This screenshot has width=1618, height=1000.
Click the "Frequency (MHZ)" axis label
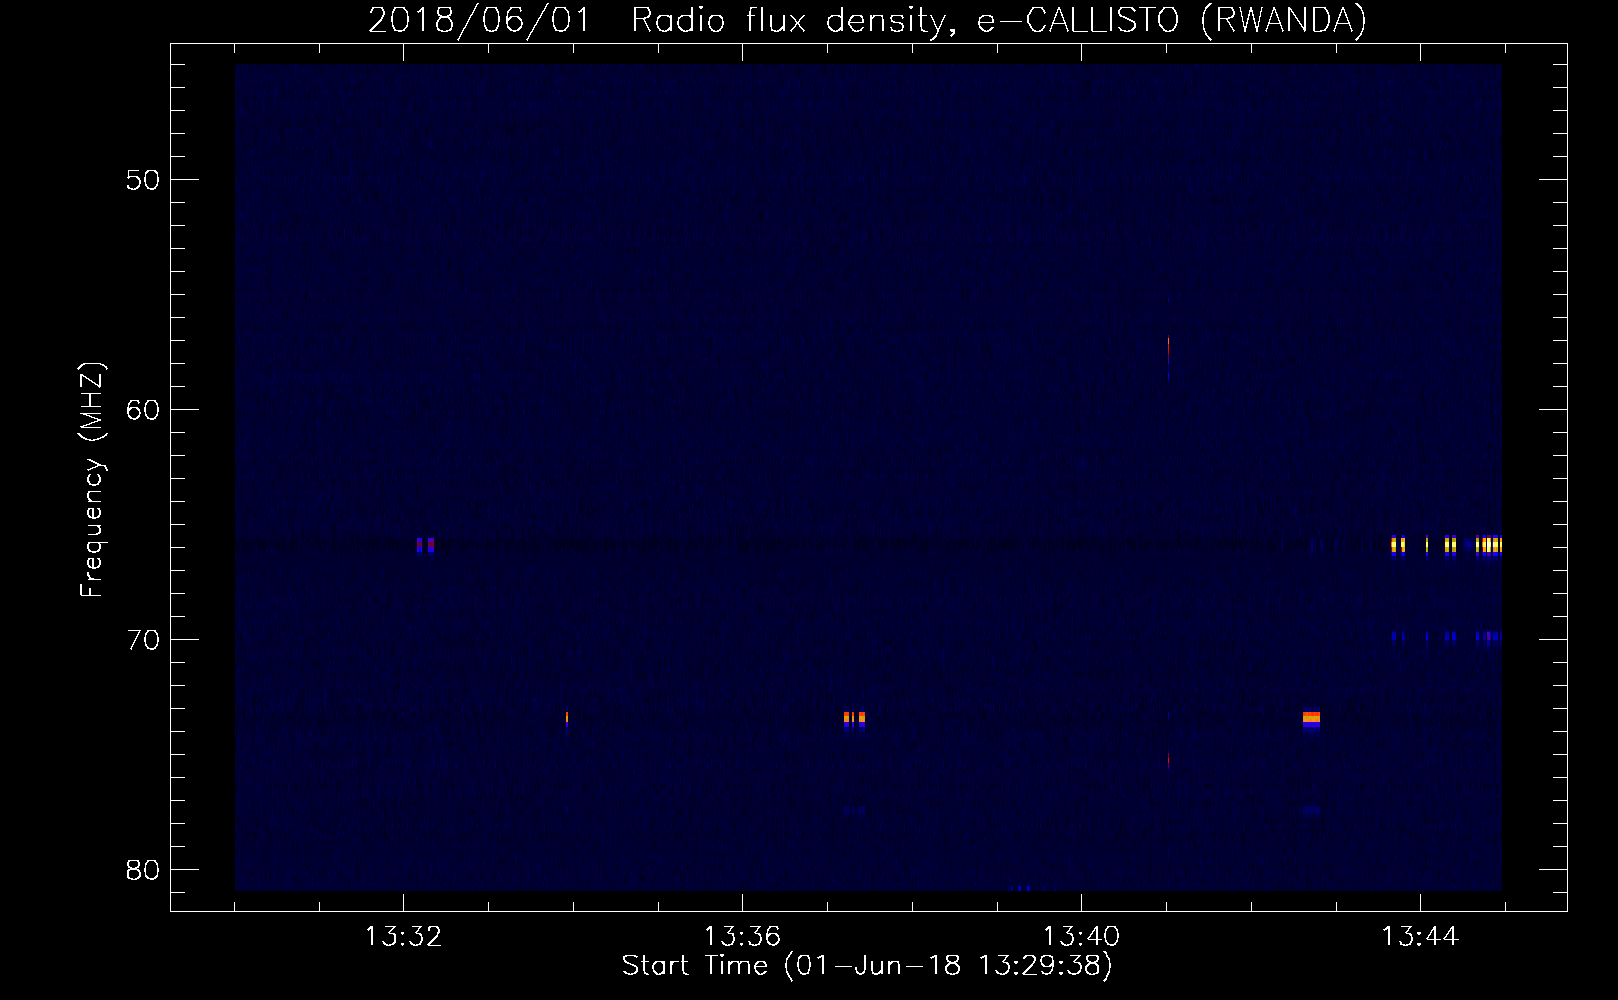coord(93,480)
